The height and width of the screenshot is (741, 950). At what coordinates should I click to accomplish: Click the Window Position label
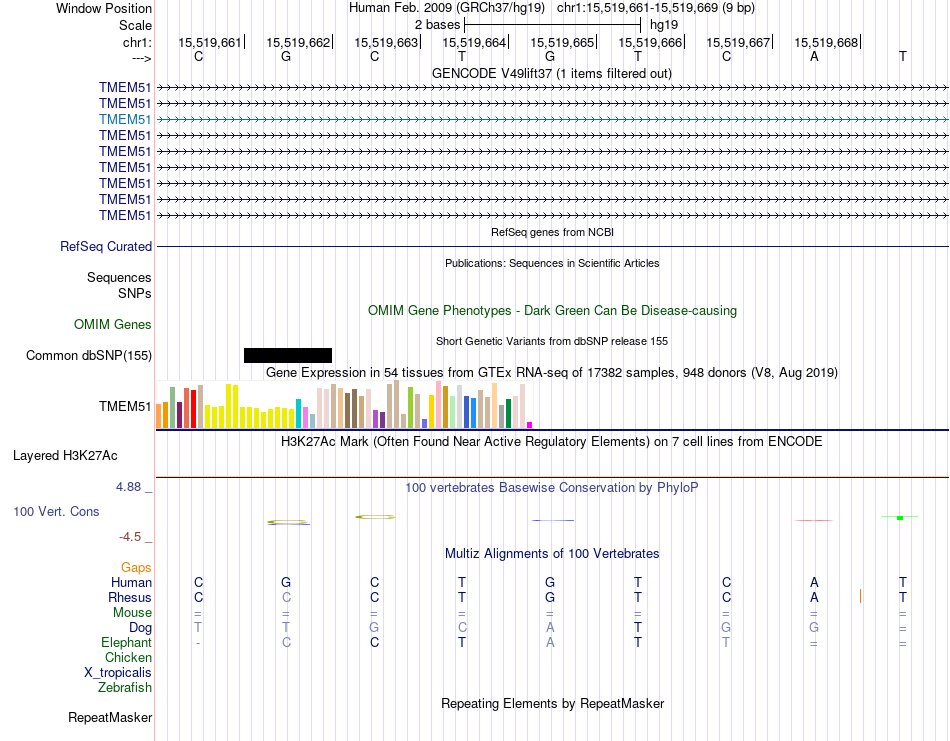[104, 8]
